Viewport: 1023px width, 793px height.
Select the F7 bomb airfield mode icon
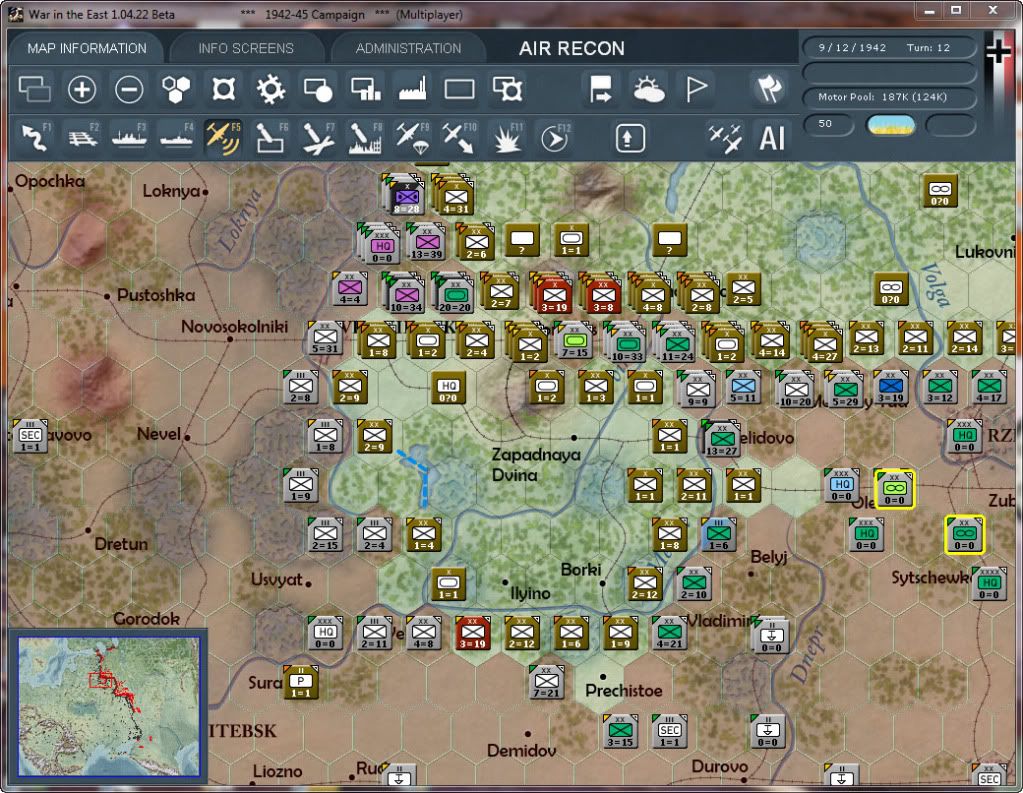point(318,138)
